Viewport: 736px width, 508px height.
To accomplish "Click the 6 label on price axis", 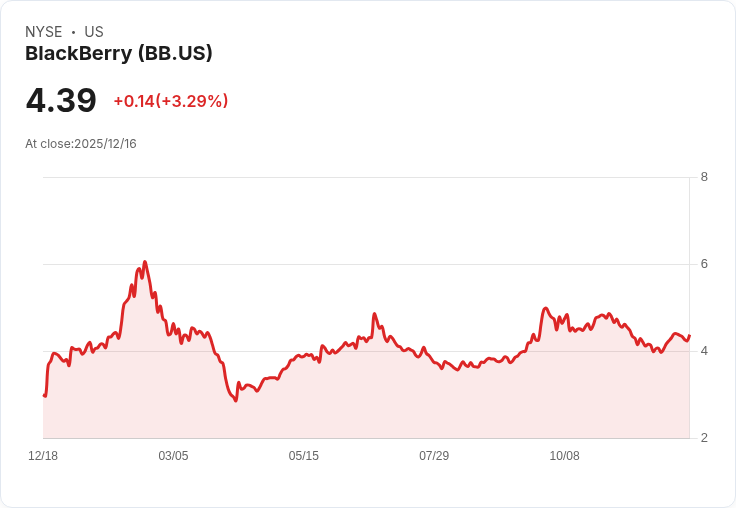I will [704, 264].
